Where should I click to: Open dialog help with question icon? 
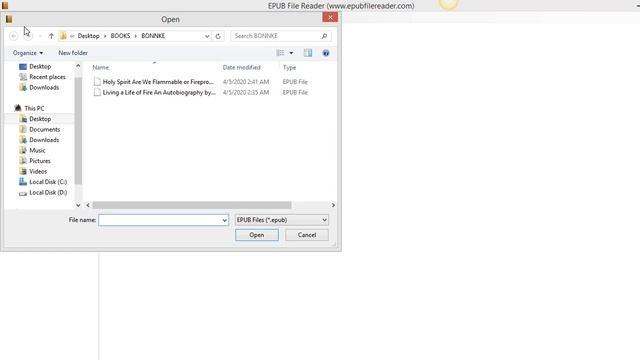pos(326,53)
